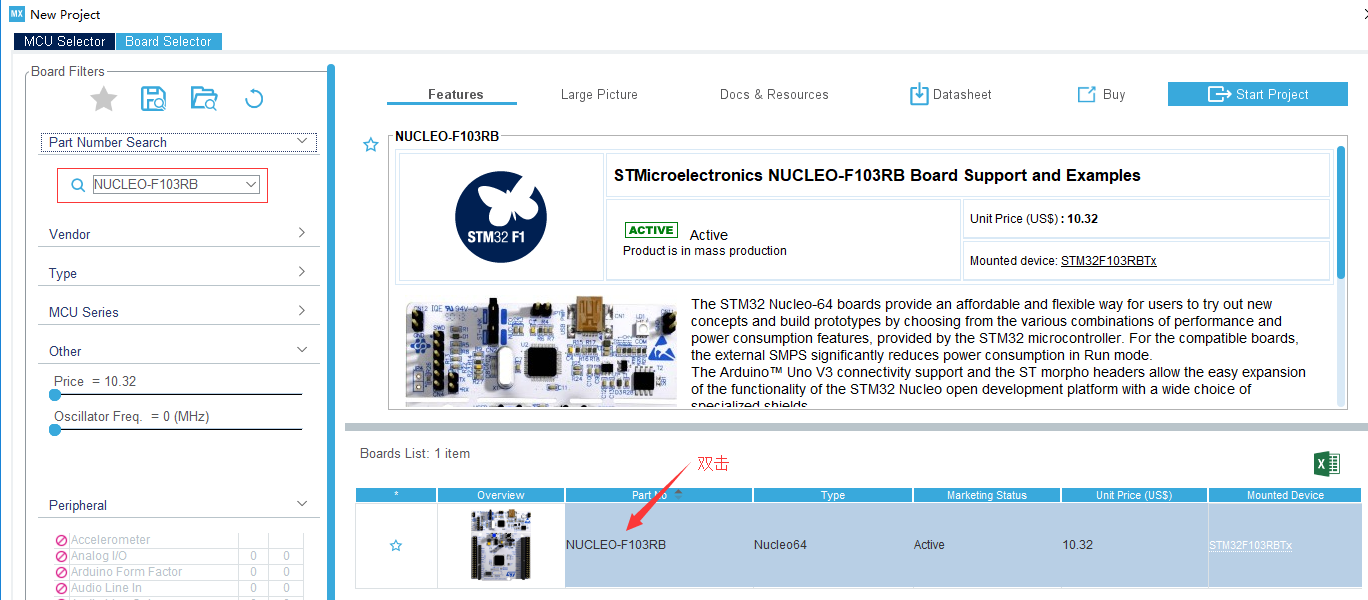Click the Overview column header
Image resolution: width=1368 pixels, height=600 pixels.
(501, 495)
